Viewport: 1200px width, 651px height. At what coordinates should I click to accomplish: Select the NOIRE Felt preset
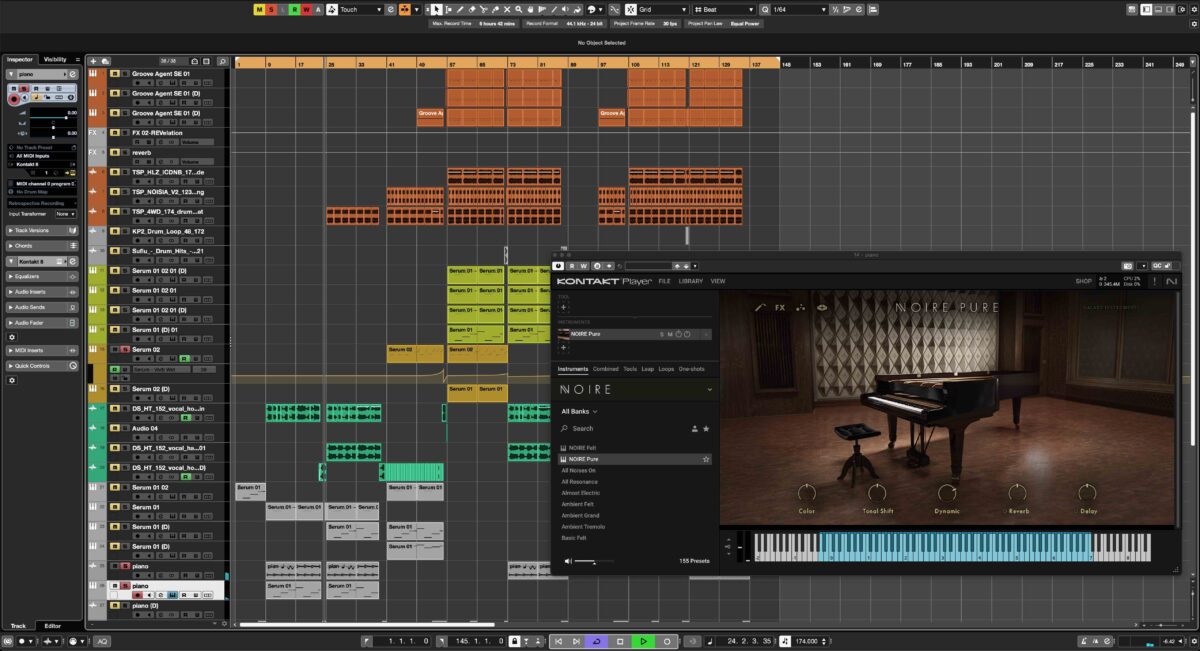(582, 447)
